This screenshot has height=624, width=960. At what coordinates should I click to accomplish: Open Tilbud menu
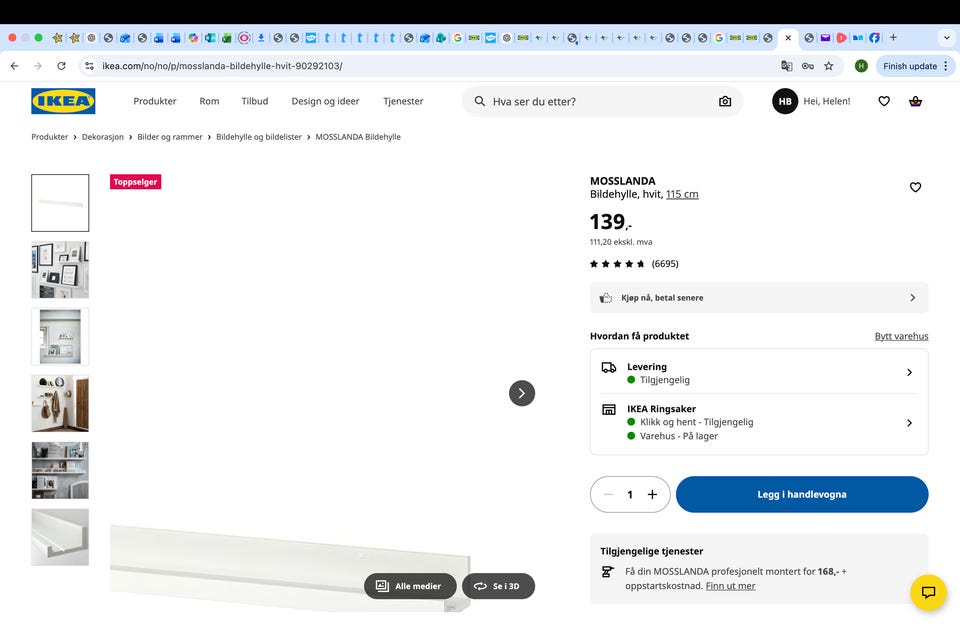(x=255, y=102)
